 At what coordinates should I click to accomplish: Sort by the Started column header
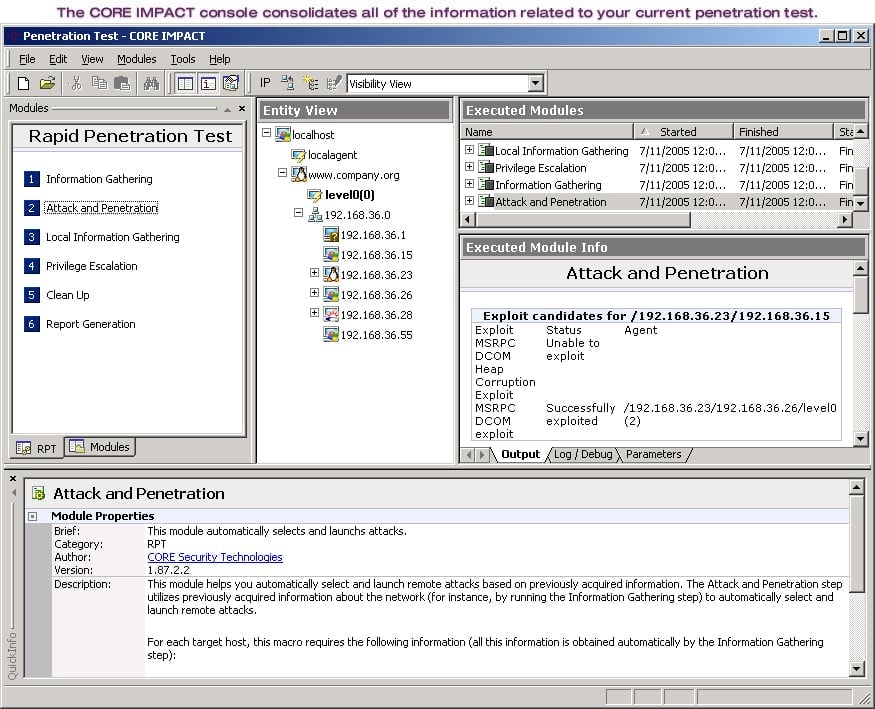click(683, 132)
